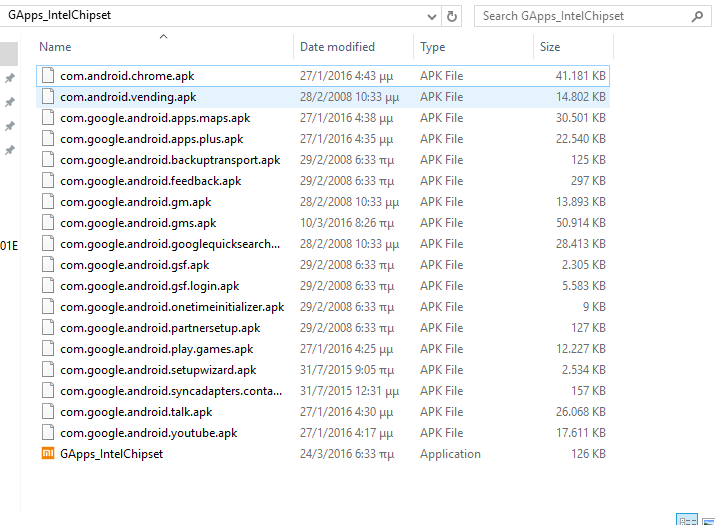
Task: Click the com.google.android.gsf.apk file icon
Action: [48, 265]
